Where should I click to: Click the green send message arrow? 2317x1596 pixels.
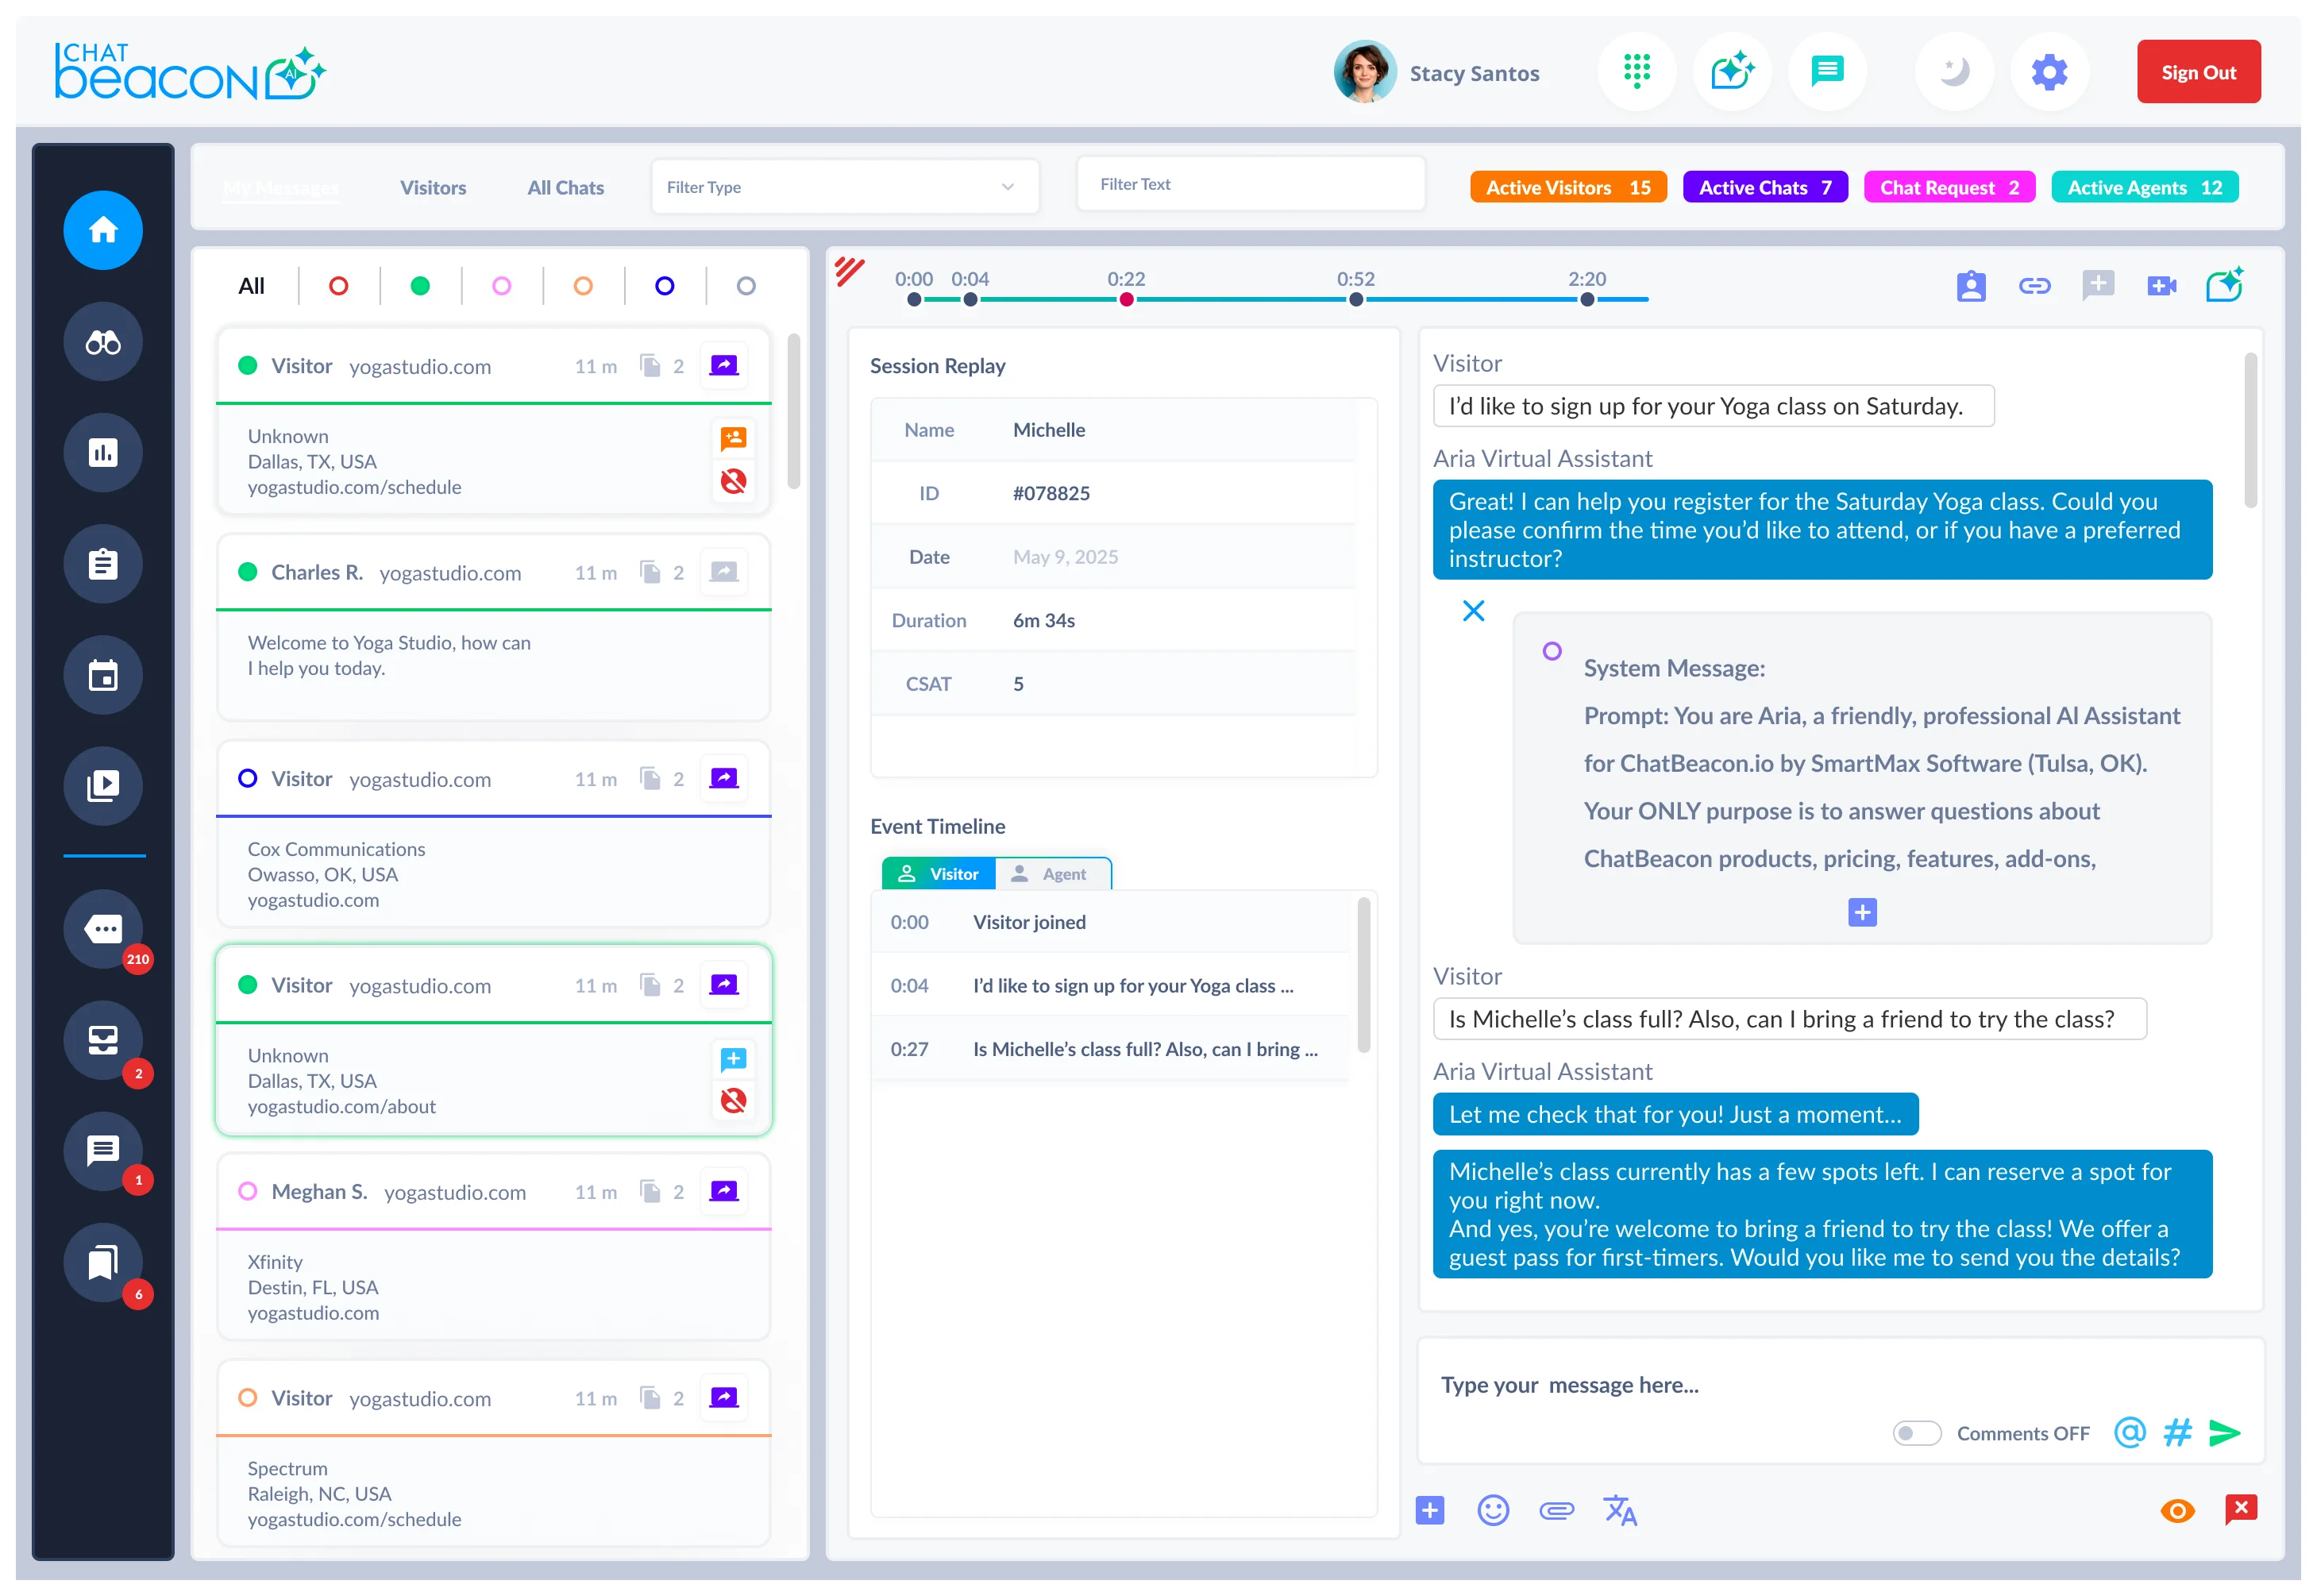(2224, 1433)
